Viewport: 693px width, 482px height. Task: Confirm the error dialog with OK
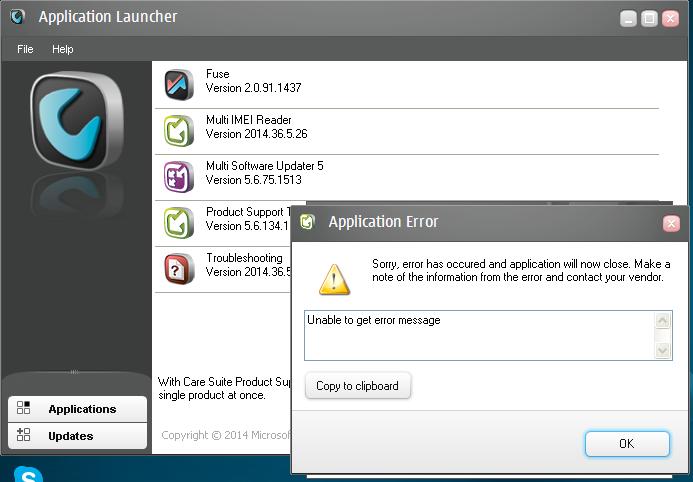pyautogui.click(x=627, y=444)
